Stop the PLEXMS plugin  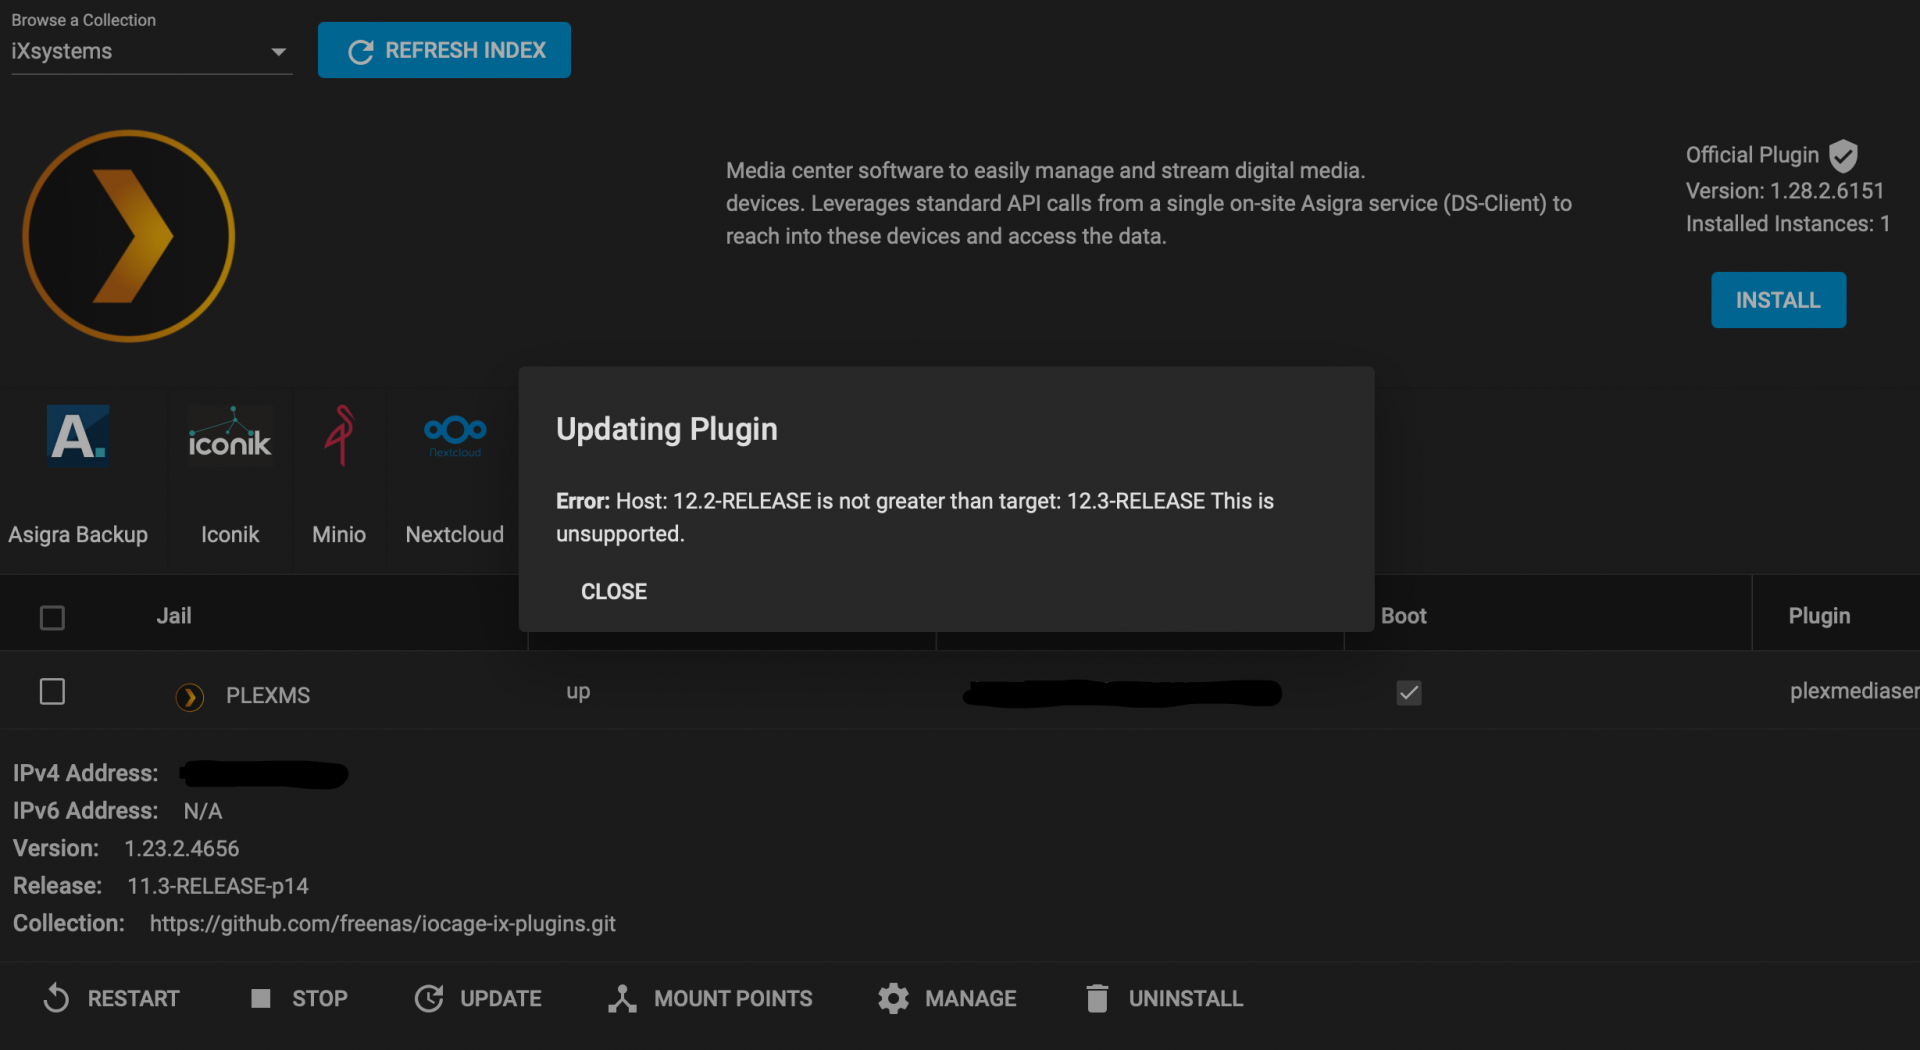[x=299, y=998]
